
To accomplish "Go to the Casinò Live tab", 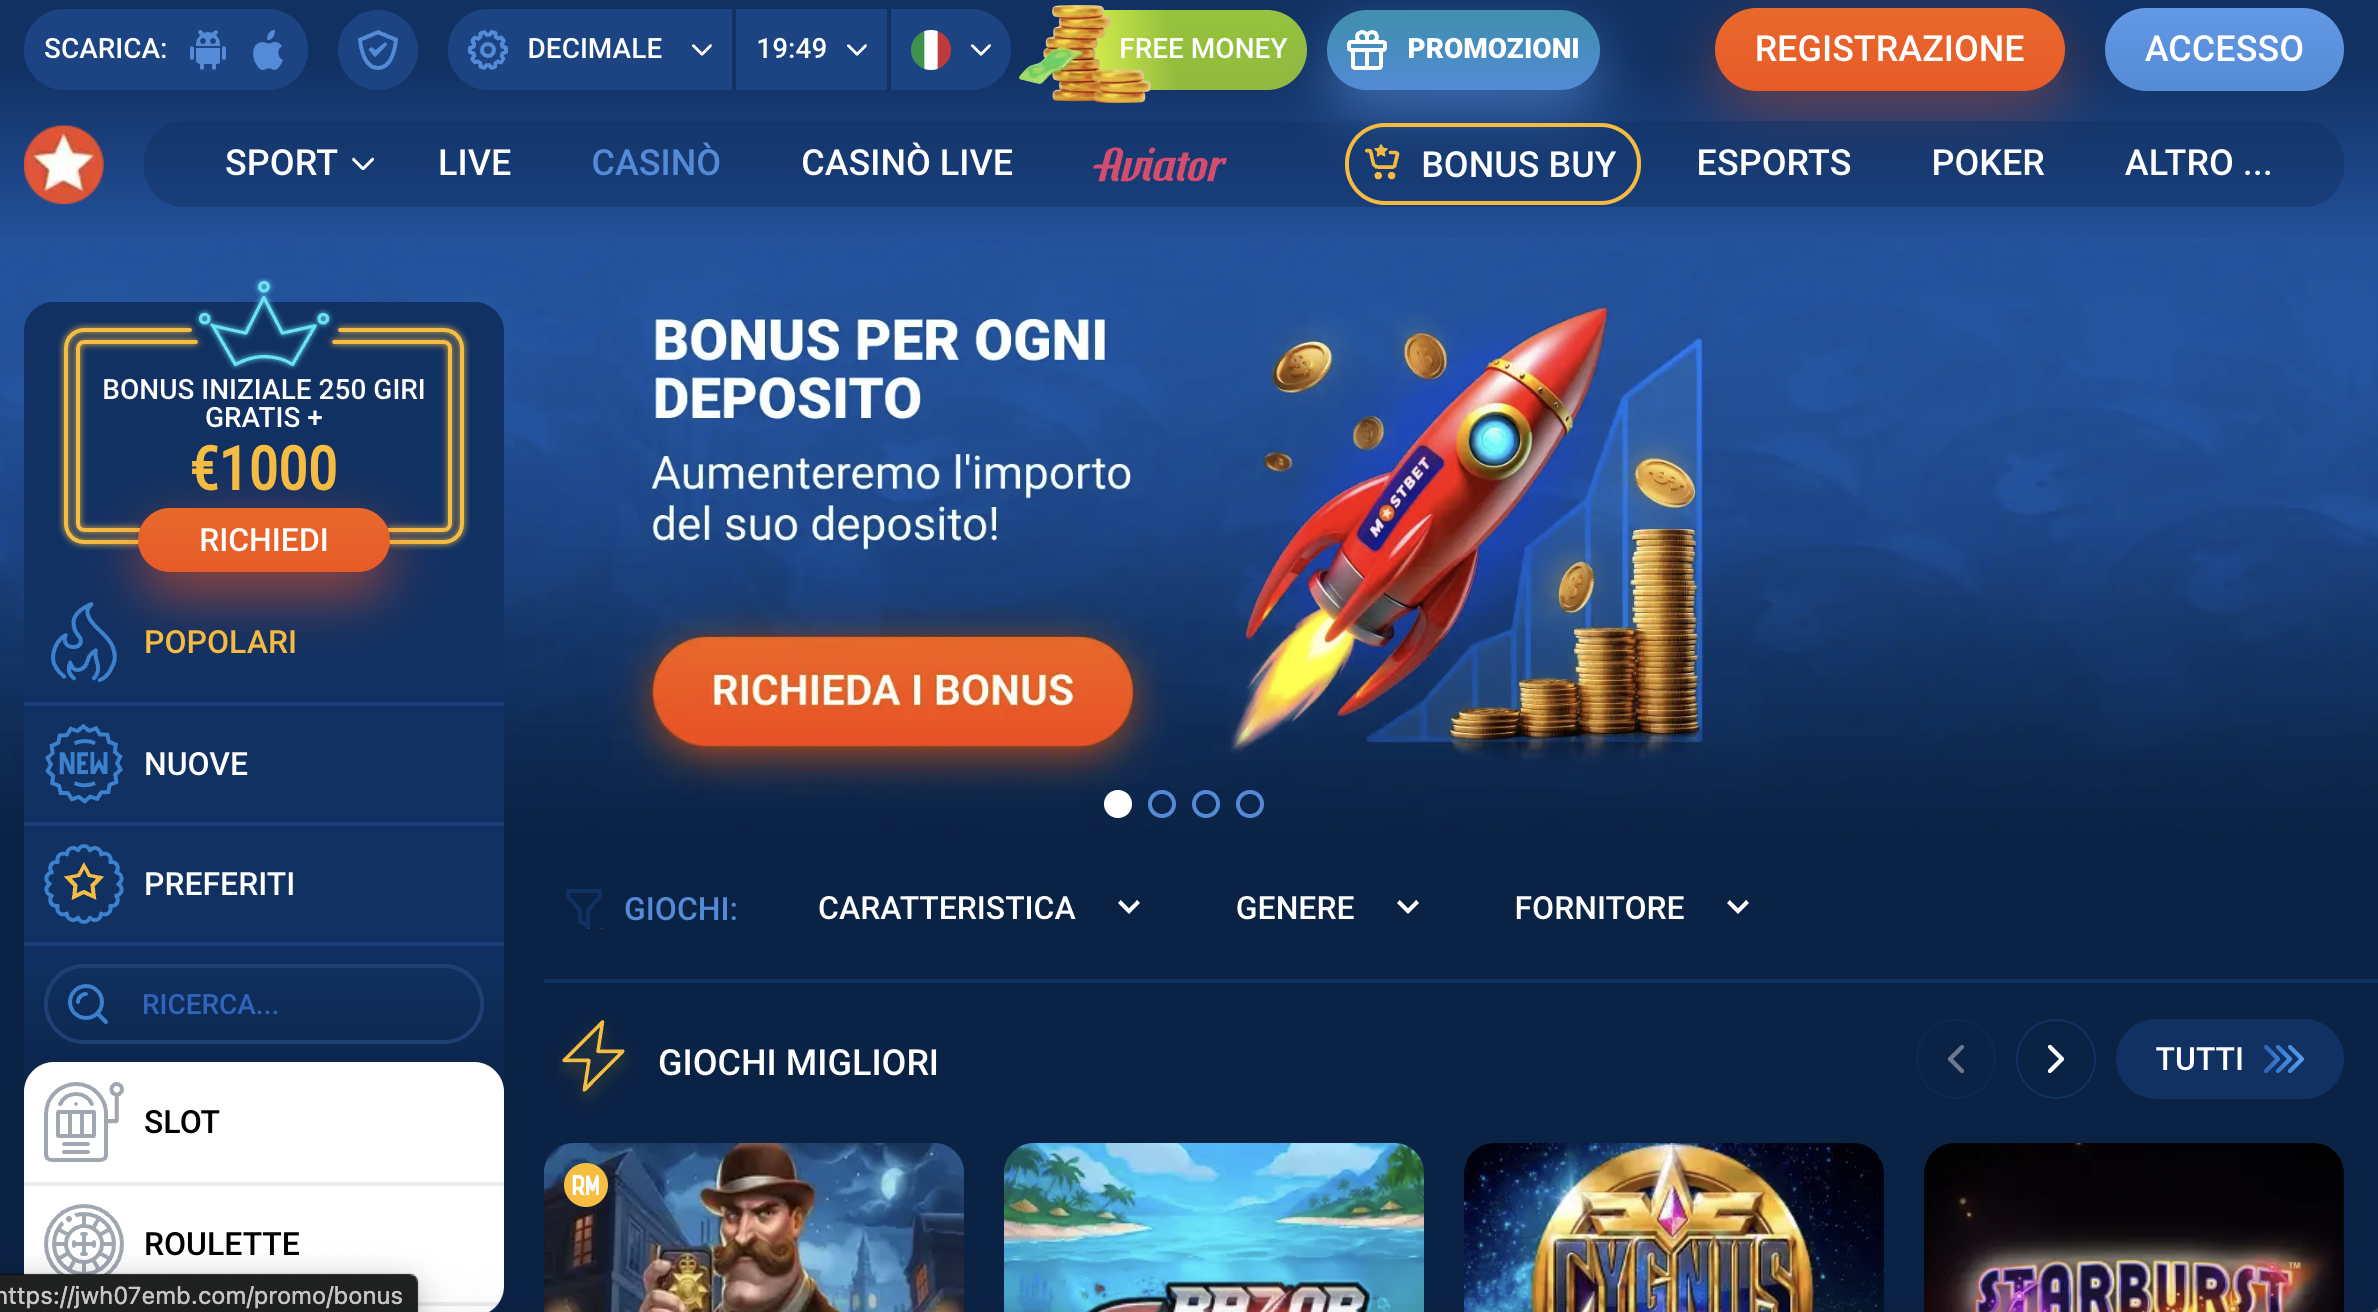I will (x=907, y=163).
